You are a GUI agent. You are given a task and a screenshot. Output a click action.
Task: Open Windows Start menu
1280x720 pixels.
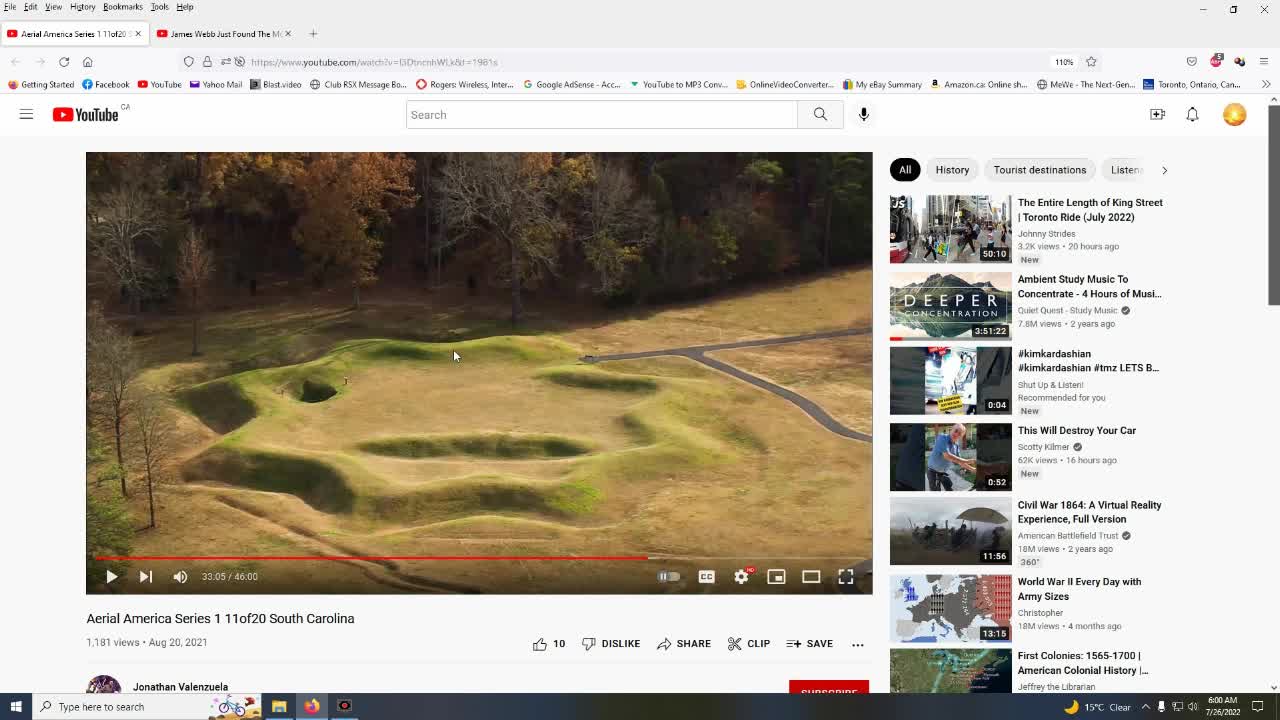click(x=16, y=707)
